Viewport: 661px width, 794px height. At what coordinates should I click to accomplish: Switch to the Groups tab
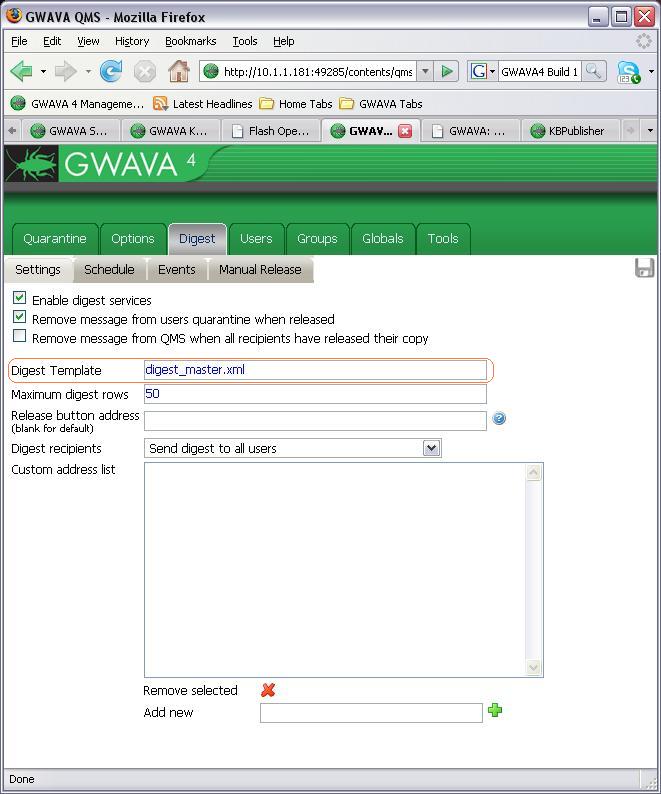click(x=318, y=239)
